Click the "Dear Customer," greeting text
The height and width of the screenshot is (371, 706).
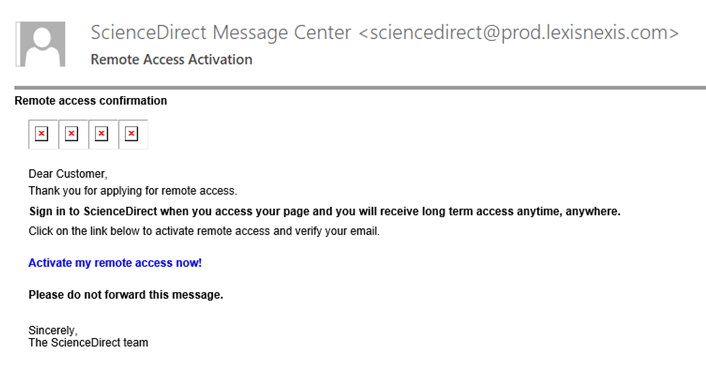tap(68, 174)
